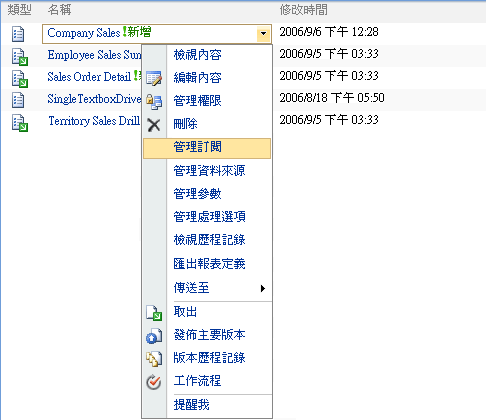
Task: Click the version history icon beside 版本歷程記錄
Action: point(154,359)
